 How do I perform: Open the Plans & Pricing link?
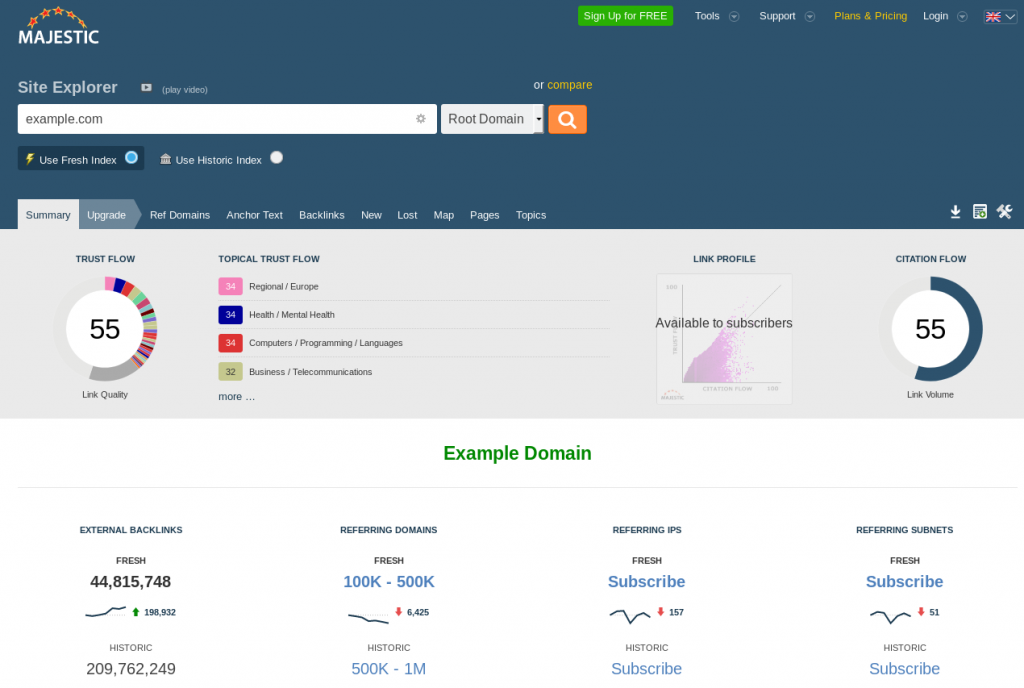[871, 16]
